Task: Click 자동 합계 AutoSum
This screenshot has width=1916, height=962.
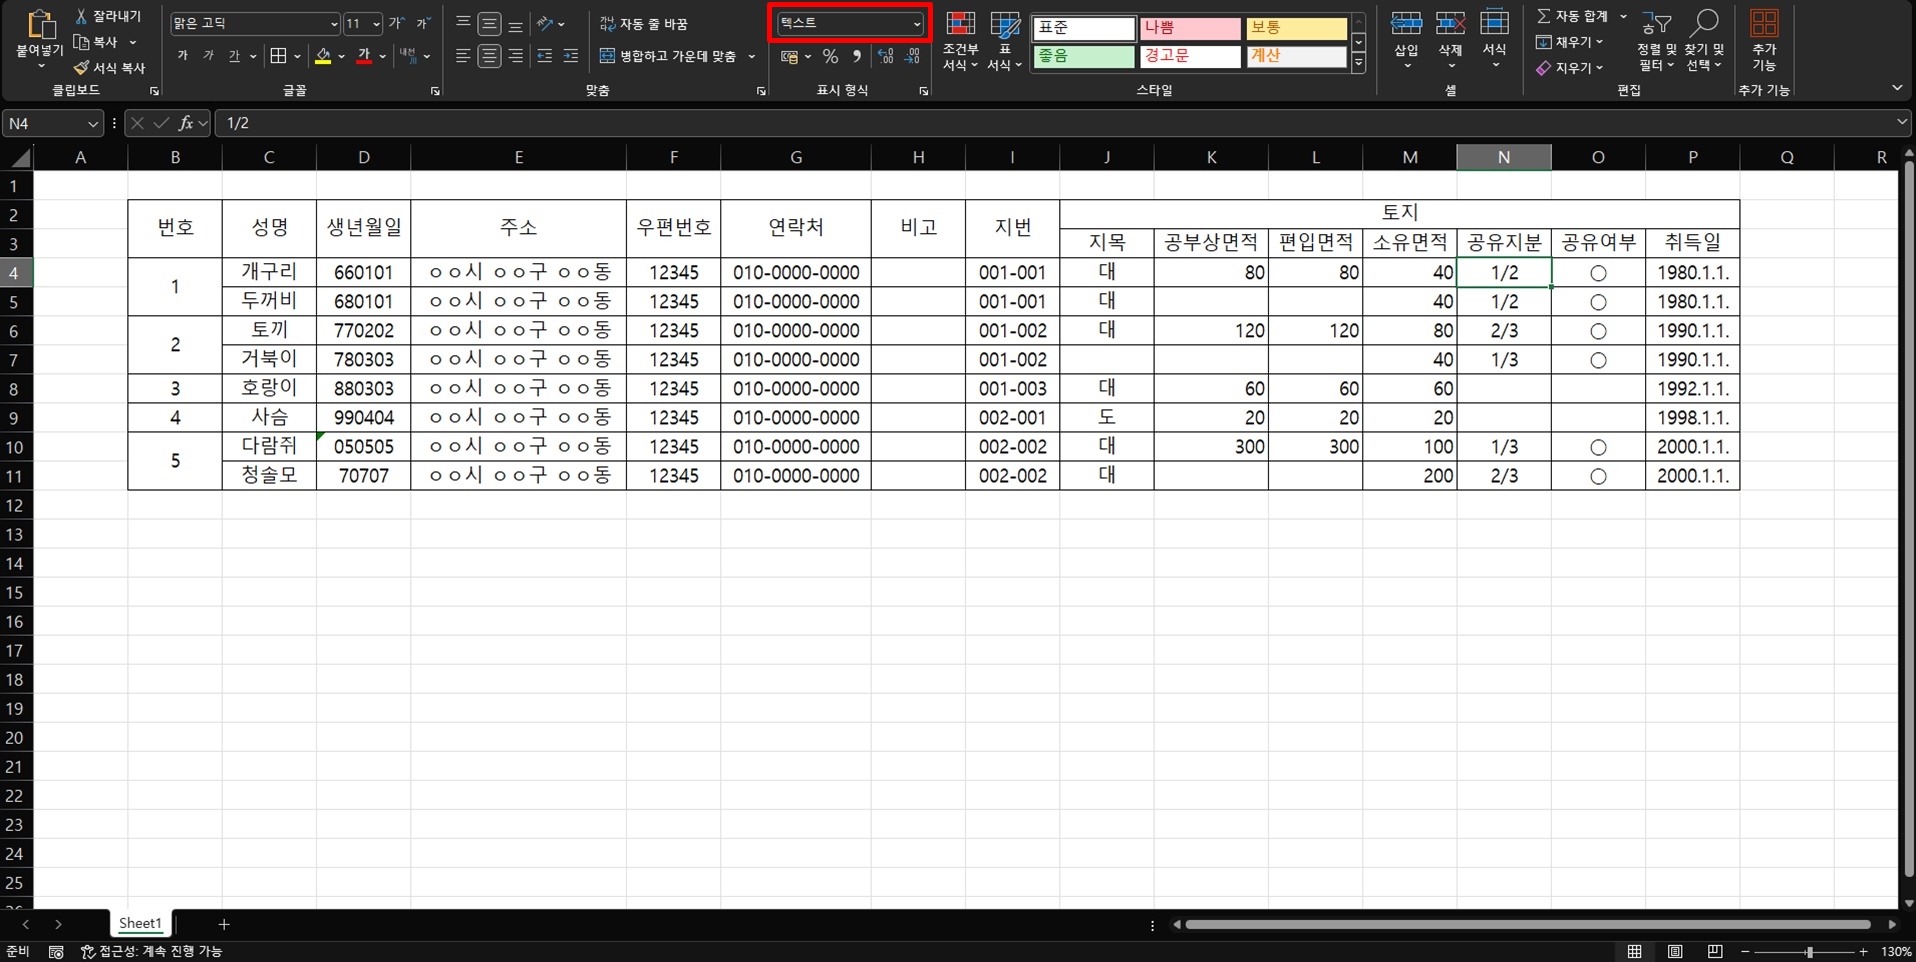Action: click(1572, 16)
